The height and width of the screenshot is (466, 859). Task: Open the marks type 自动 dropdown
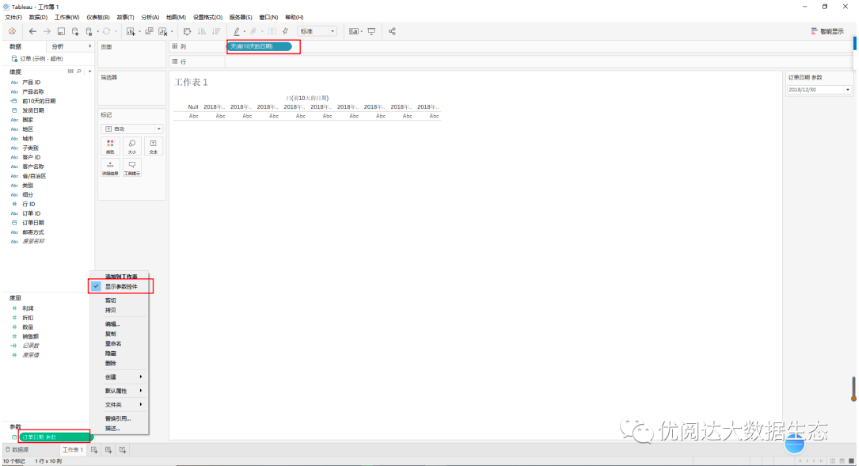[x=132, y=129]
